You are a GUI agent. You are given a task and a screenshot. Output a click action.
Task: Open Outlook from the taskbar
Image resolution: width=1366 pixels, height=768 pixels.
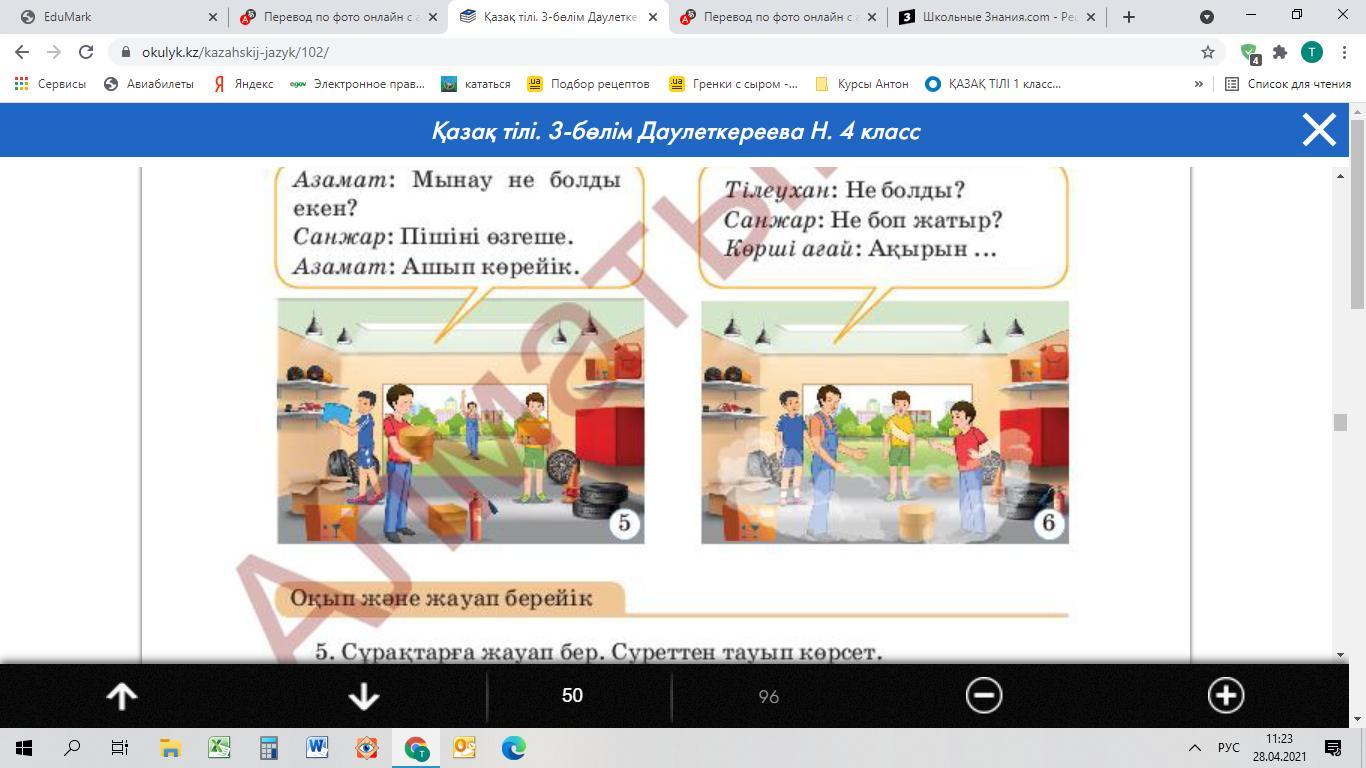[x=465, y=748]
